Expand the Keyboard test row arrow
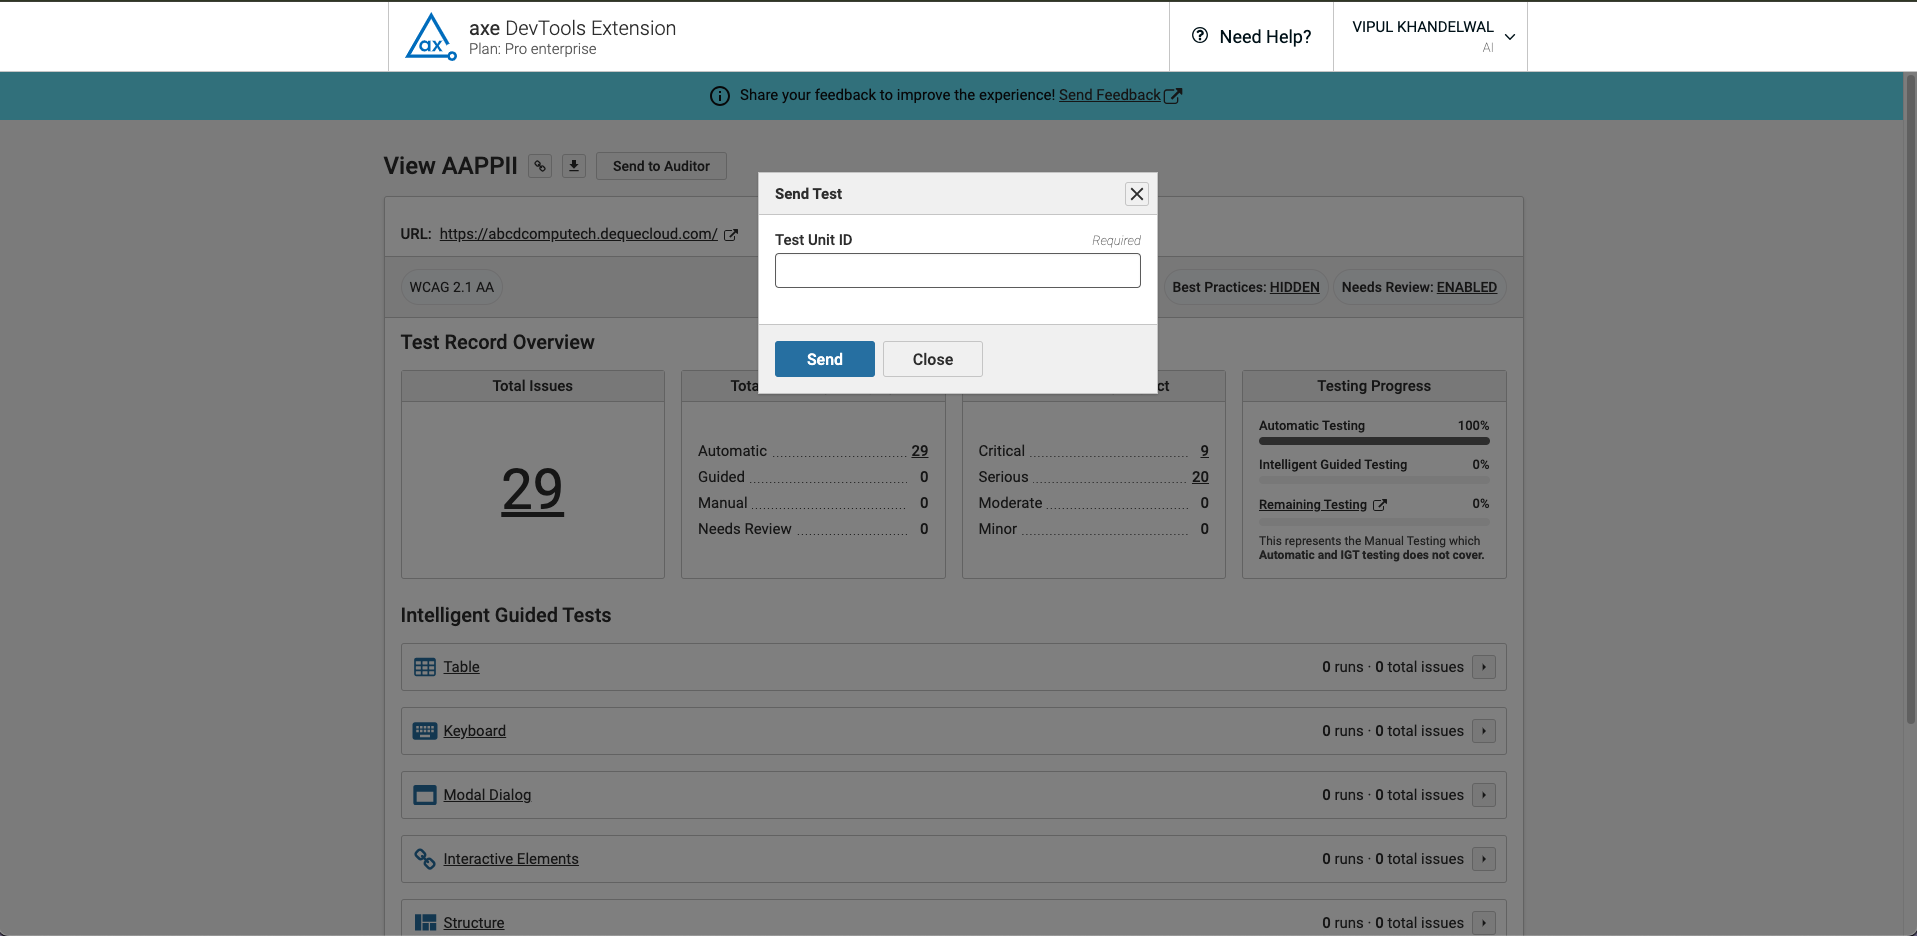The width and height of the screenshot is (1917, 936). tap(1484, 731)
